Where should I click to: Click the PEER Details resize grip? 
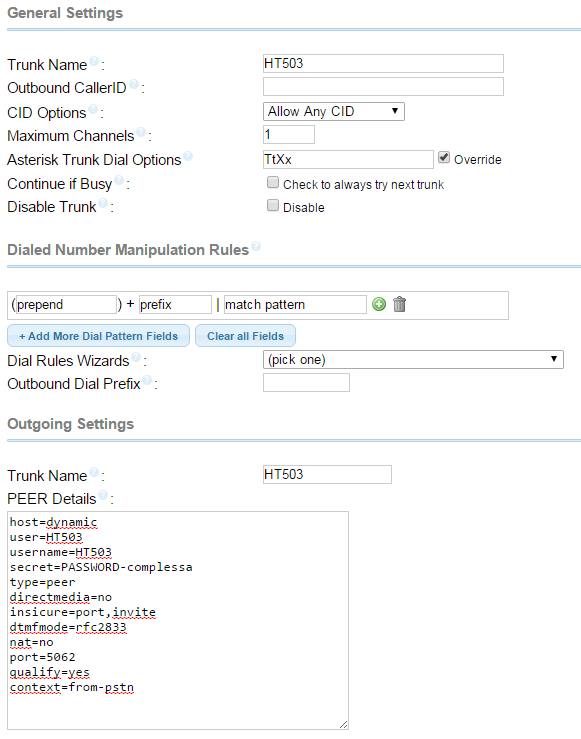click(x=344, y=725)
